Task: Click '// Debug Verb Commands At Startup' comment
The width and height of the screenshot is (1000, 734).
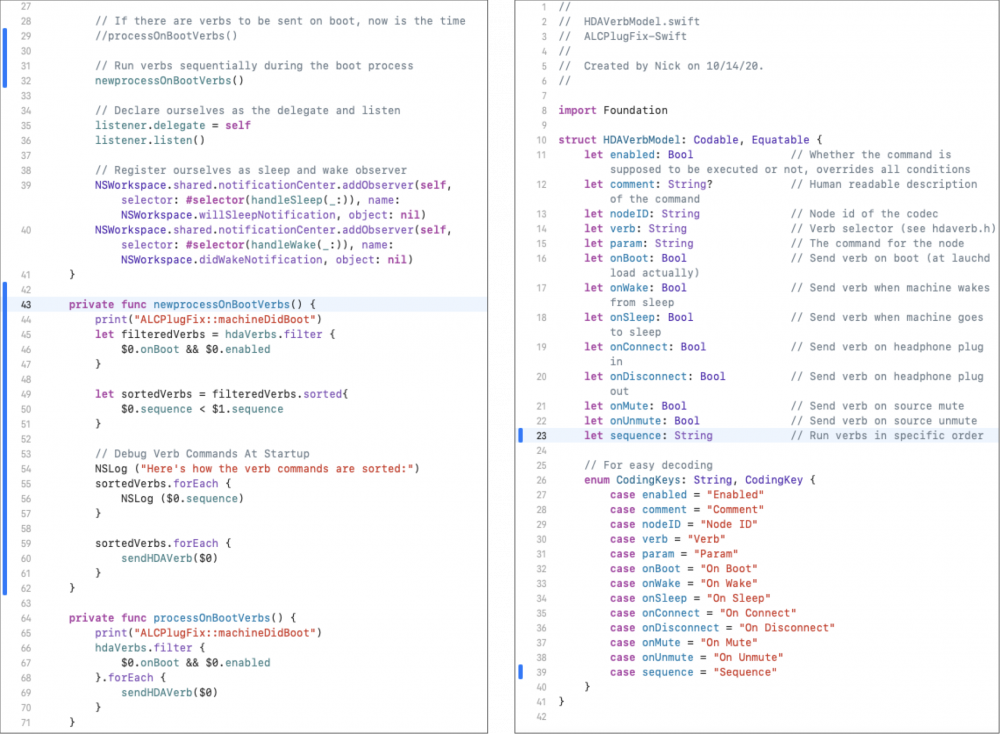Action: tap(202, 454)
